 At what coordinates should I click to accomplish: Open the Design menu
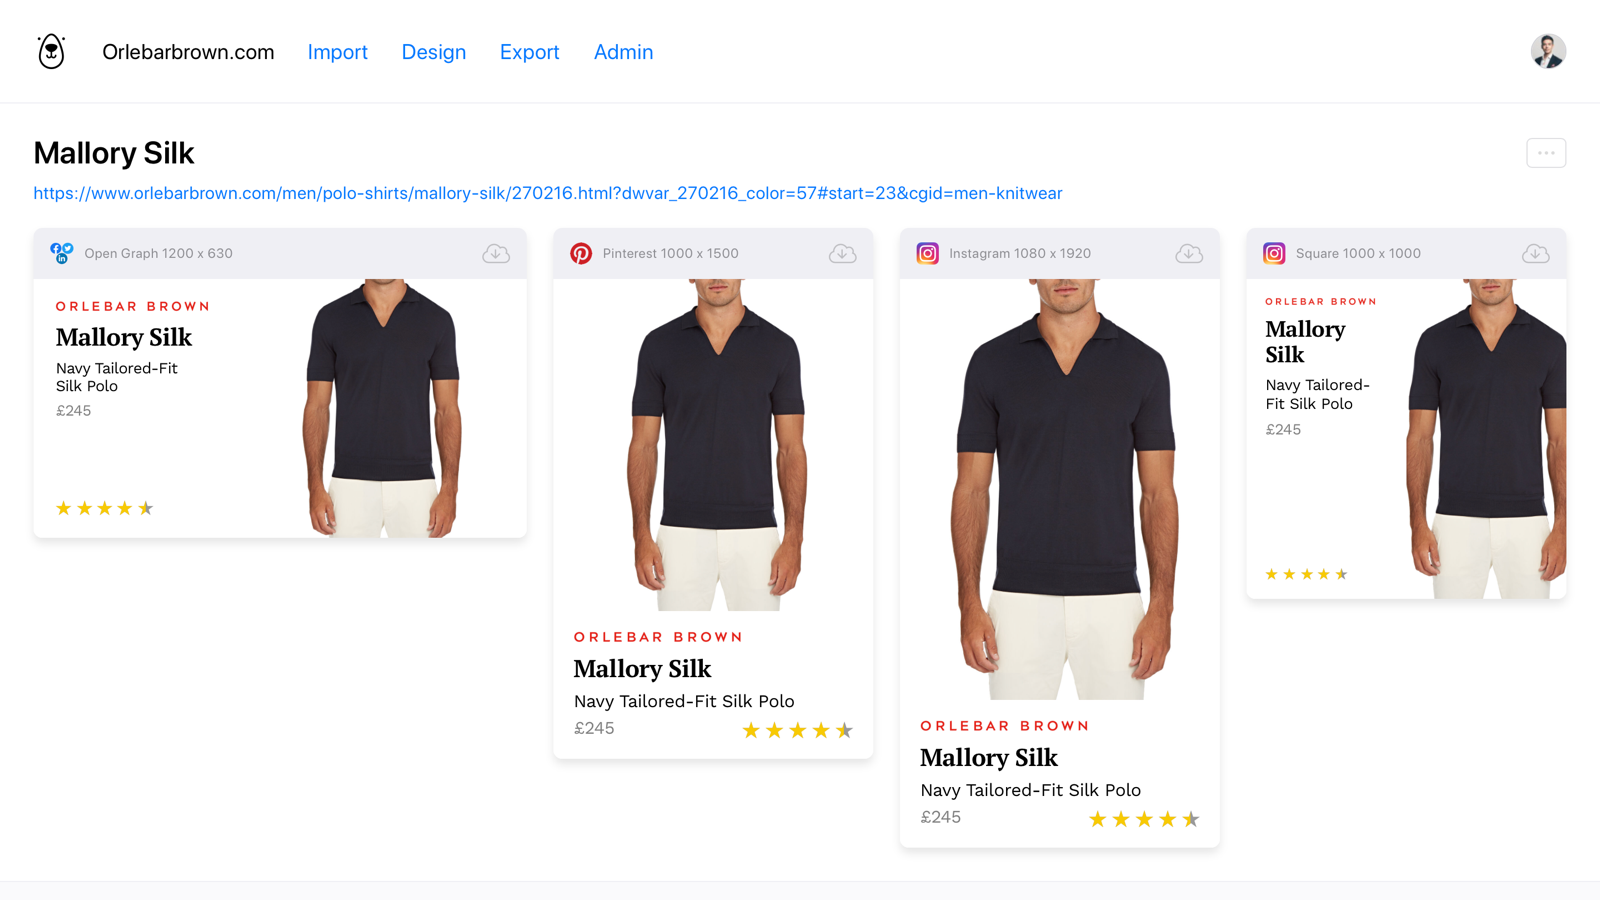[x=433, y=52]
